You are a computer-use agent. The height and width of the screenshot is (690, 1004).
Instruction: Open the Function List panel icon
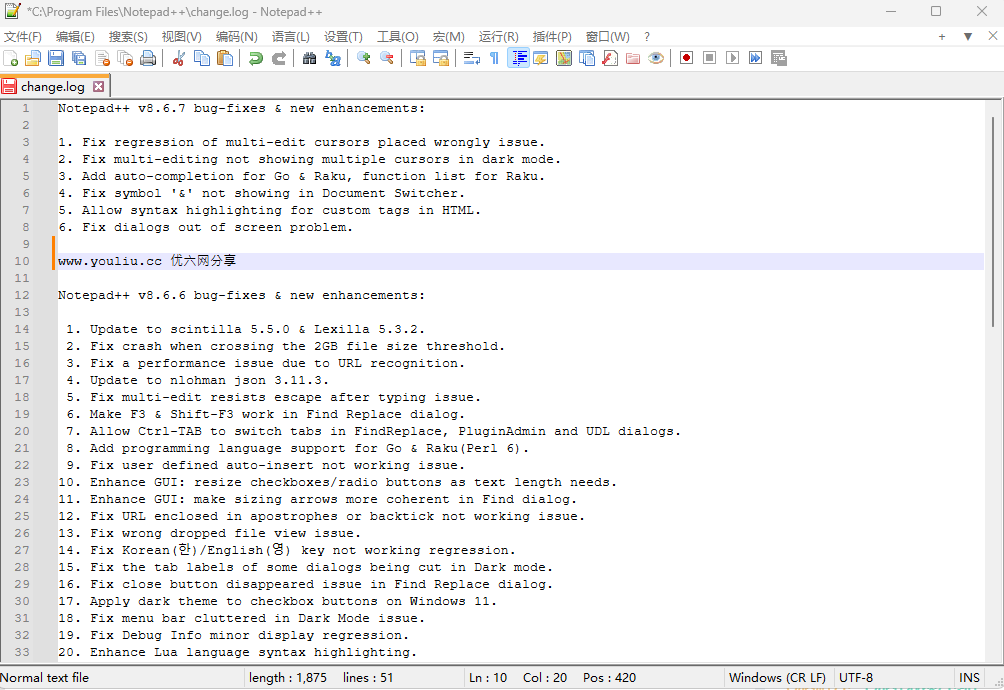click(x=610, y=58)
